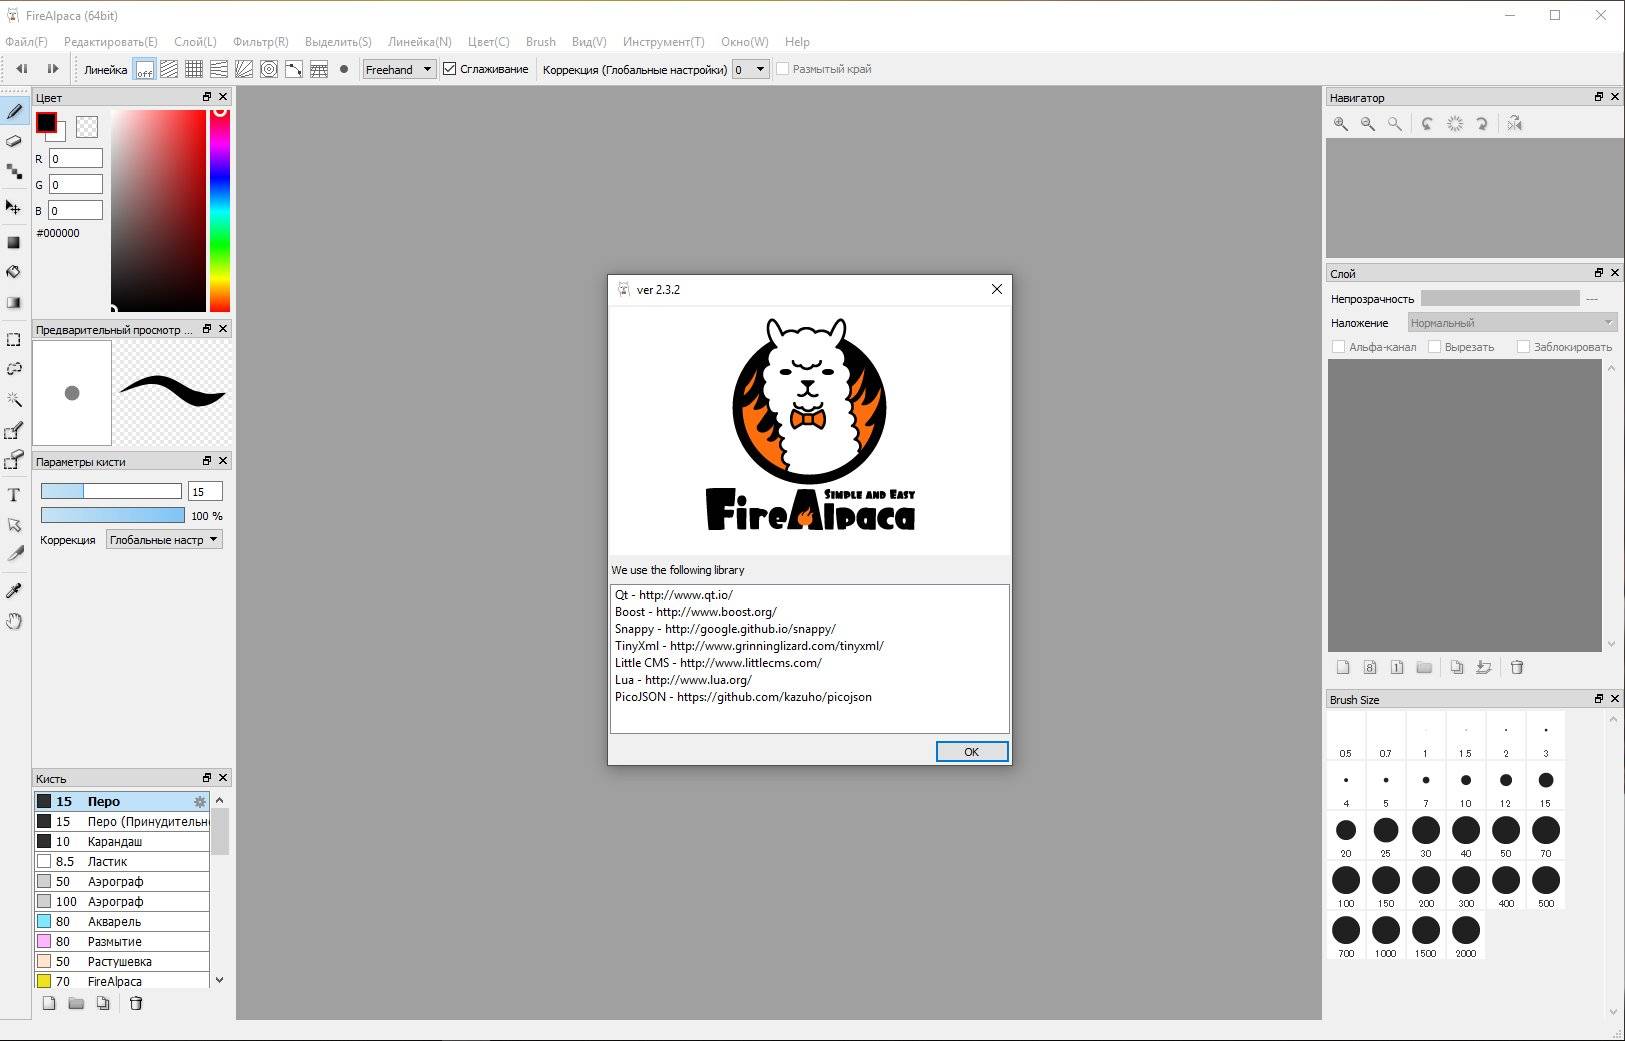Screen dimensions: 1625x1041
Task: Zoom out using Navigator panel icon
Action: point(1368,124)
